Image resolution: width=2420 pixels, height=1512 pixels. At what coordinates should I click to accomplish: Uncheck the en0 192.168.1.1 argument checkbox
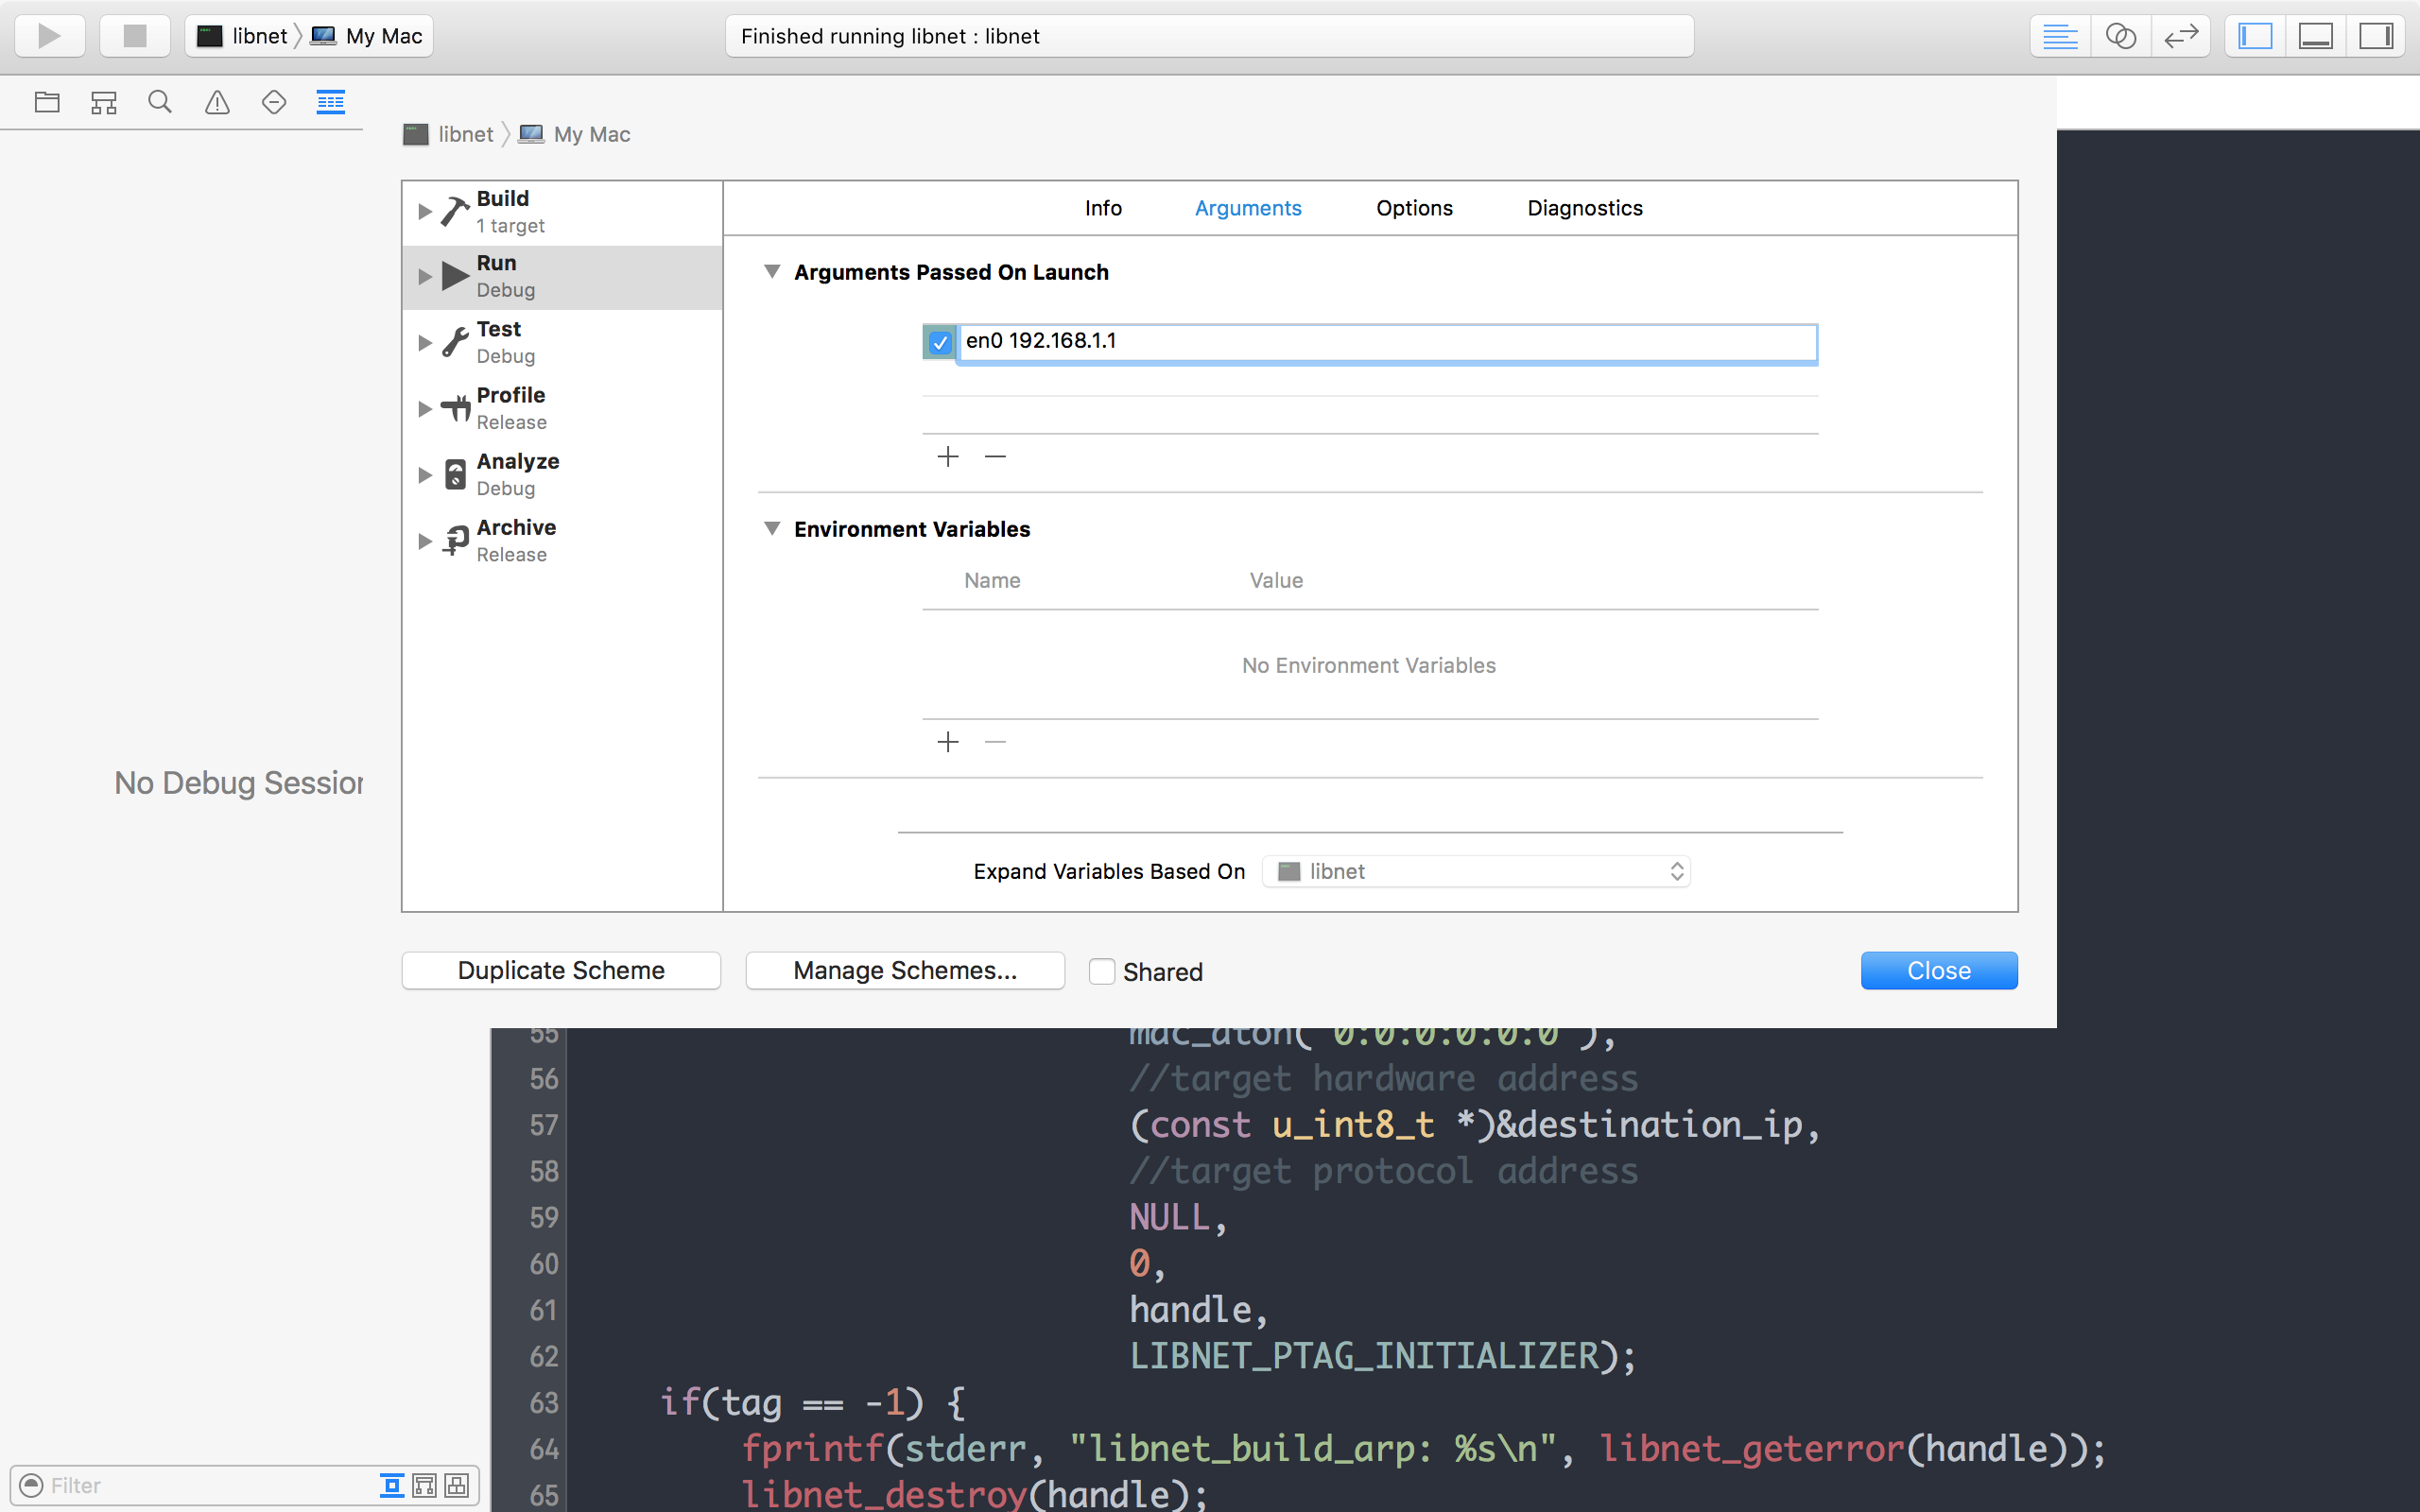pos(939,343)
